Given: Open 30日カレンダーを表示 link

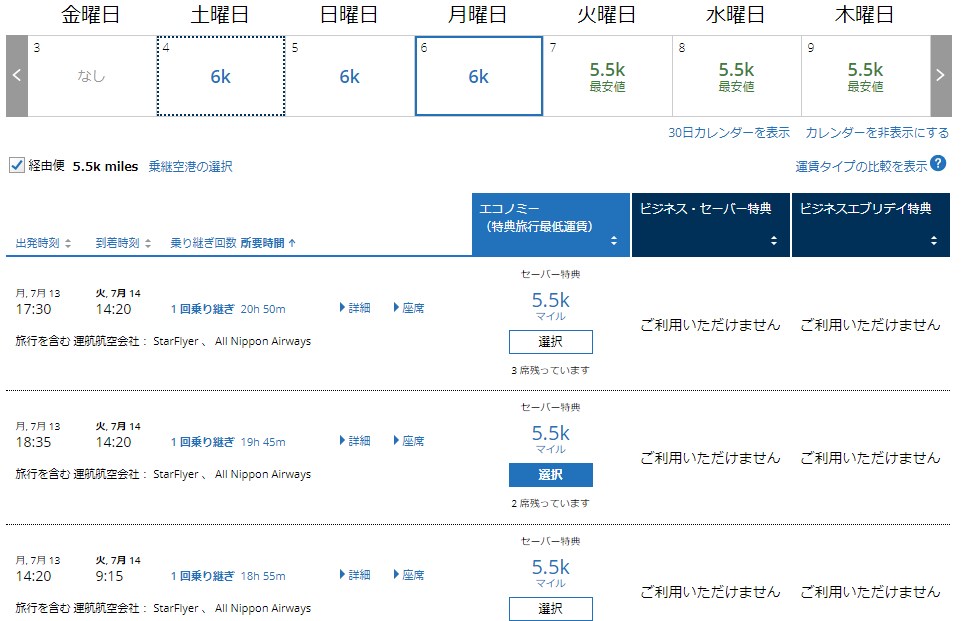Looking at the screenshot, I should click(x=729, y=133).
